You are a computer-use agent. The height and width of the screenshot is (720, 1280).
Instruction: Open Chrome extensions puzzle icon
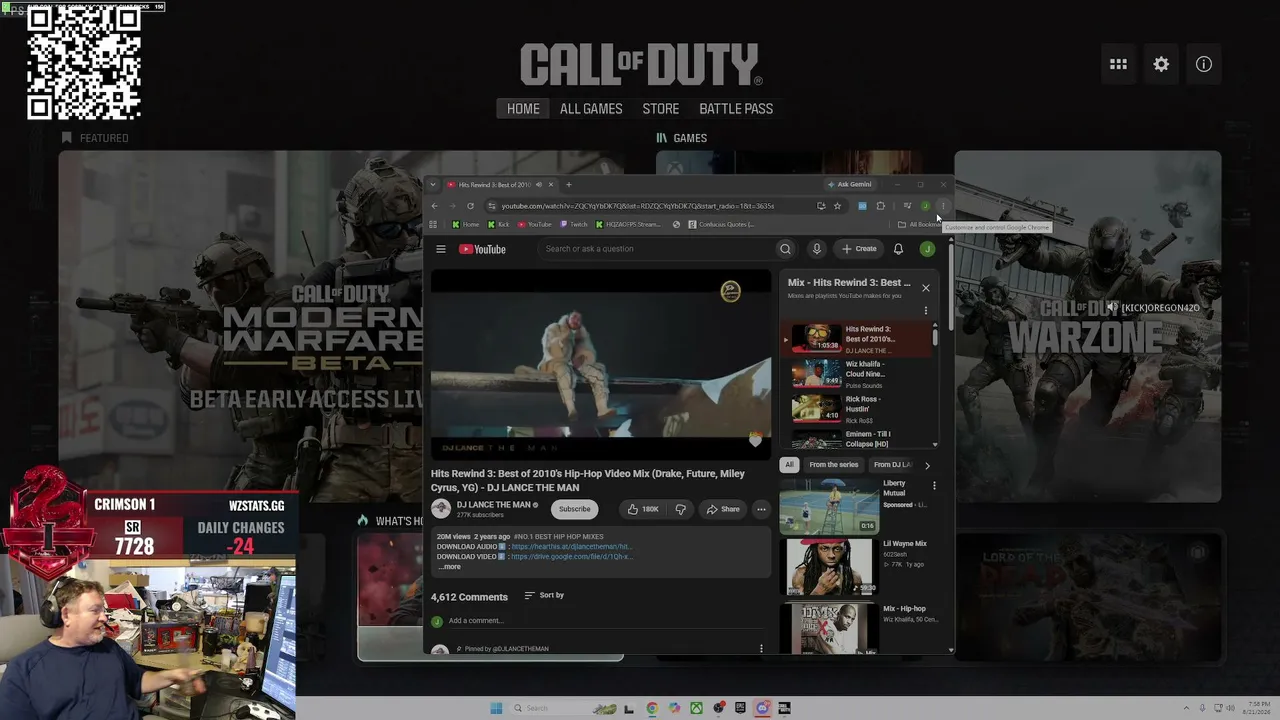click(881, 206)
